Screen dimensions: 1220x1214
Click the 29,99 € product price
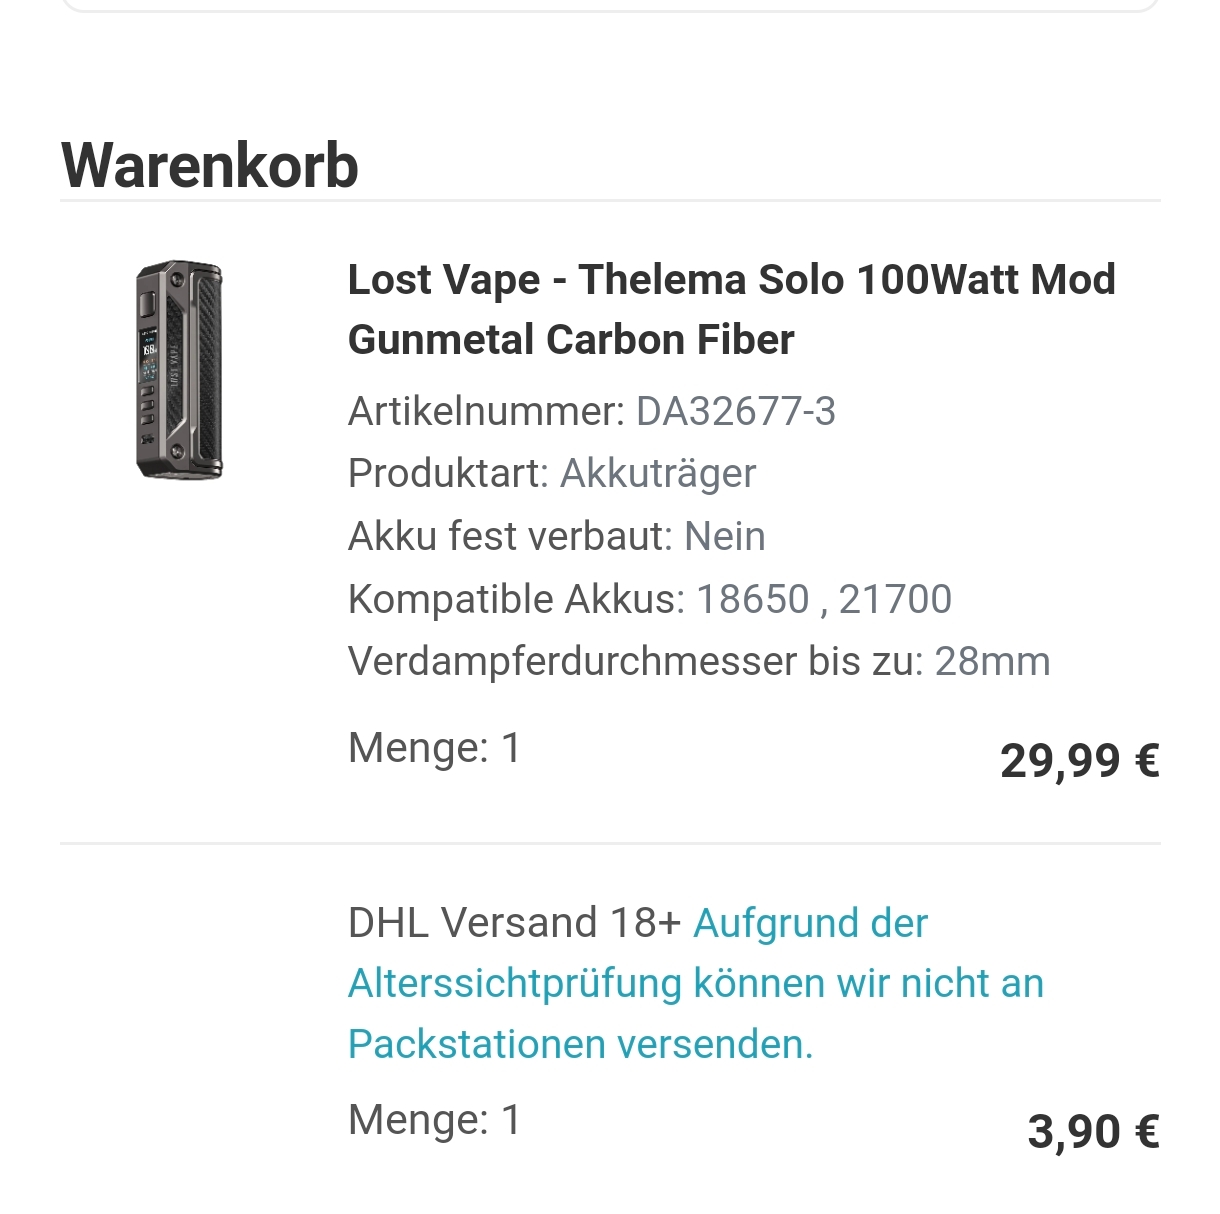coord(1079,761)
